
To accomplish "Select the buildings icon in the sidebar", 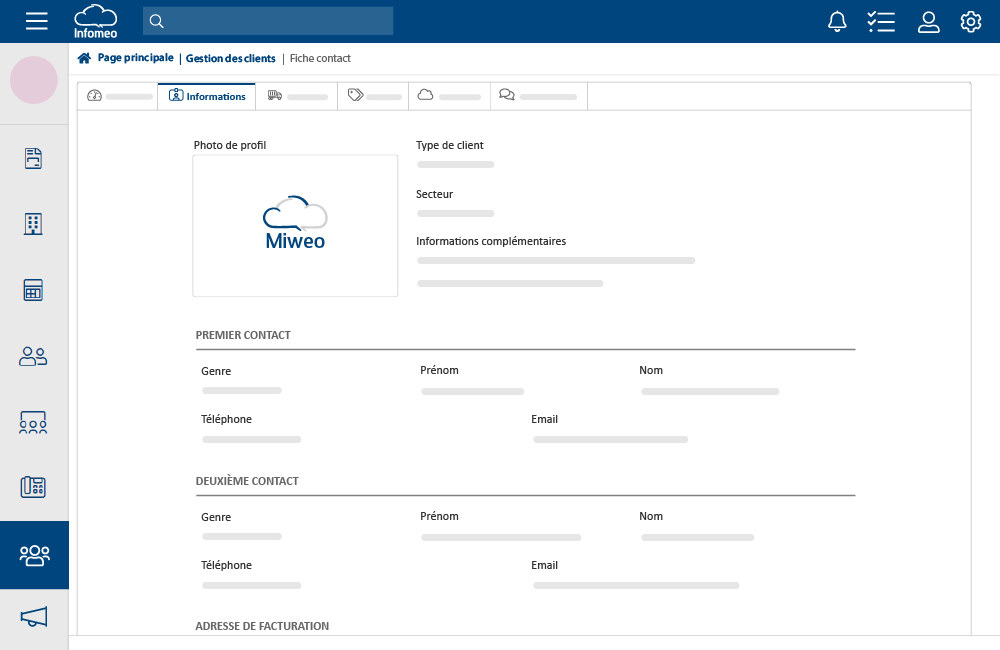I will pos(33,224).
